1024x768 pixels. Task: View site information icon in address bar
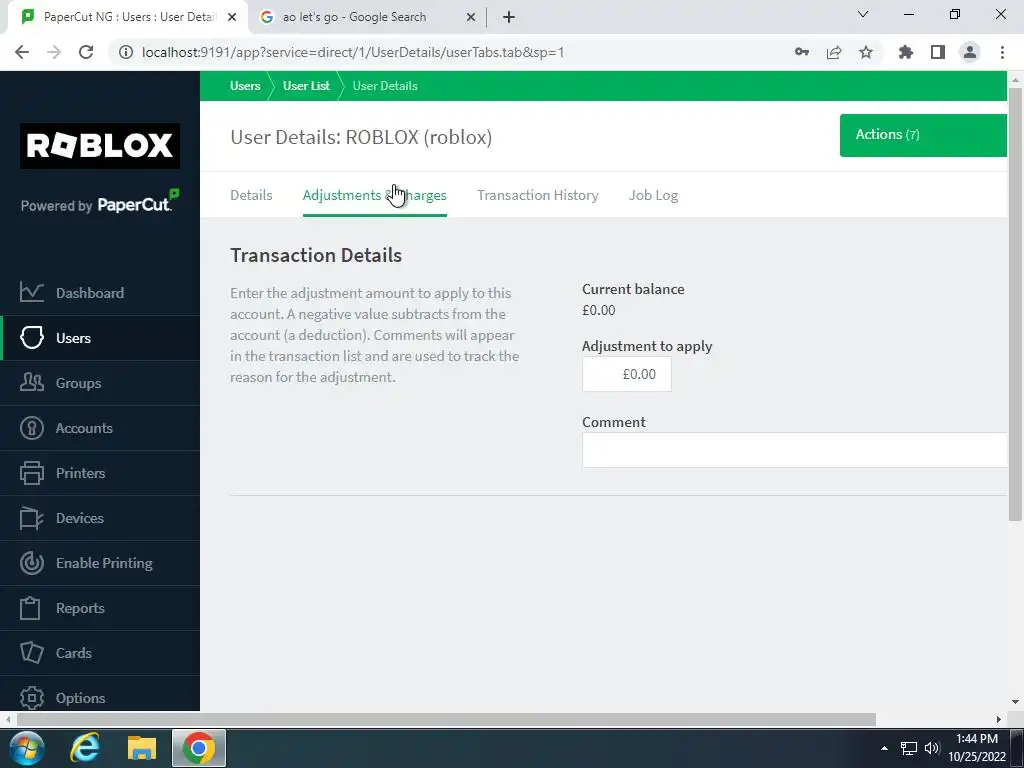pyautogui.click(x=125, y=52)
